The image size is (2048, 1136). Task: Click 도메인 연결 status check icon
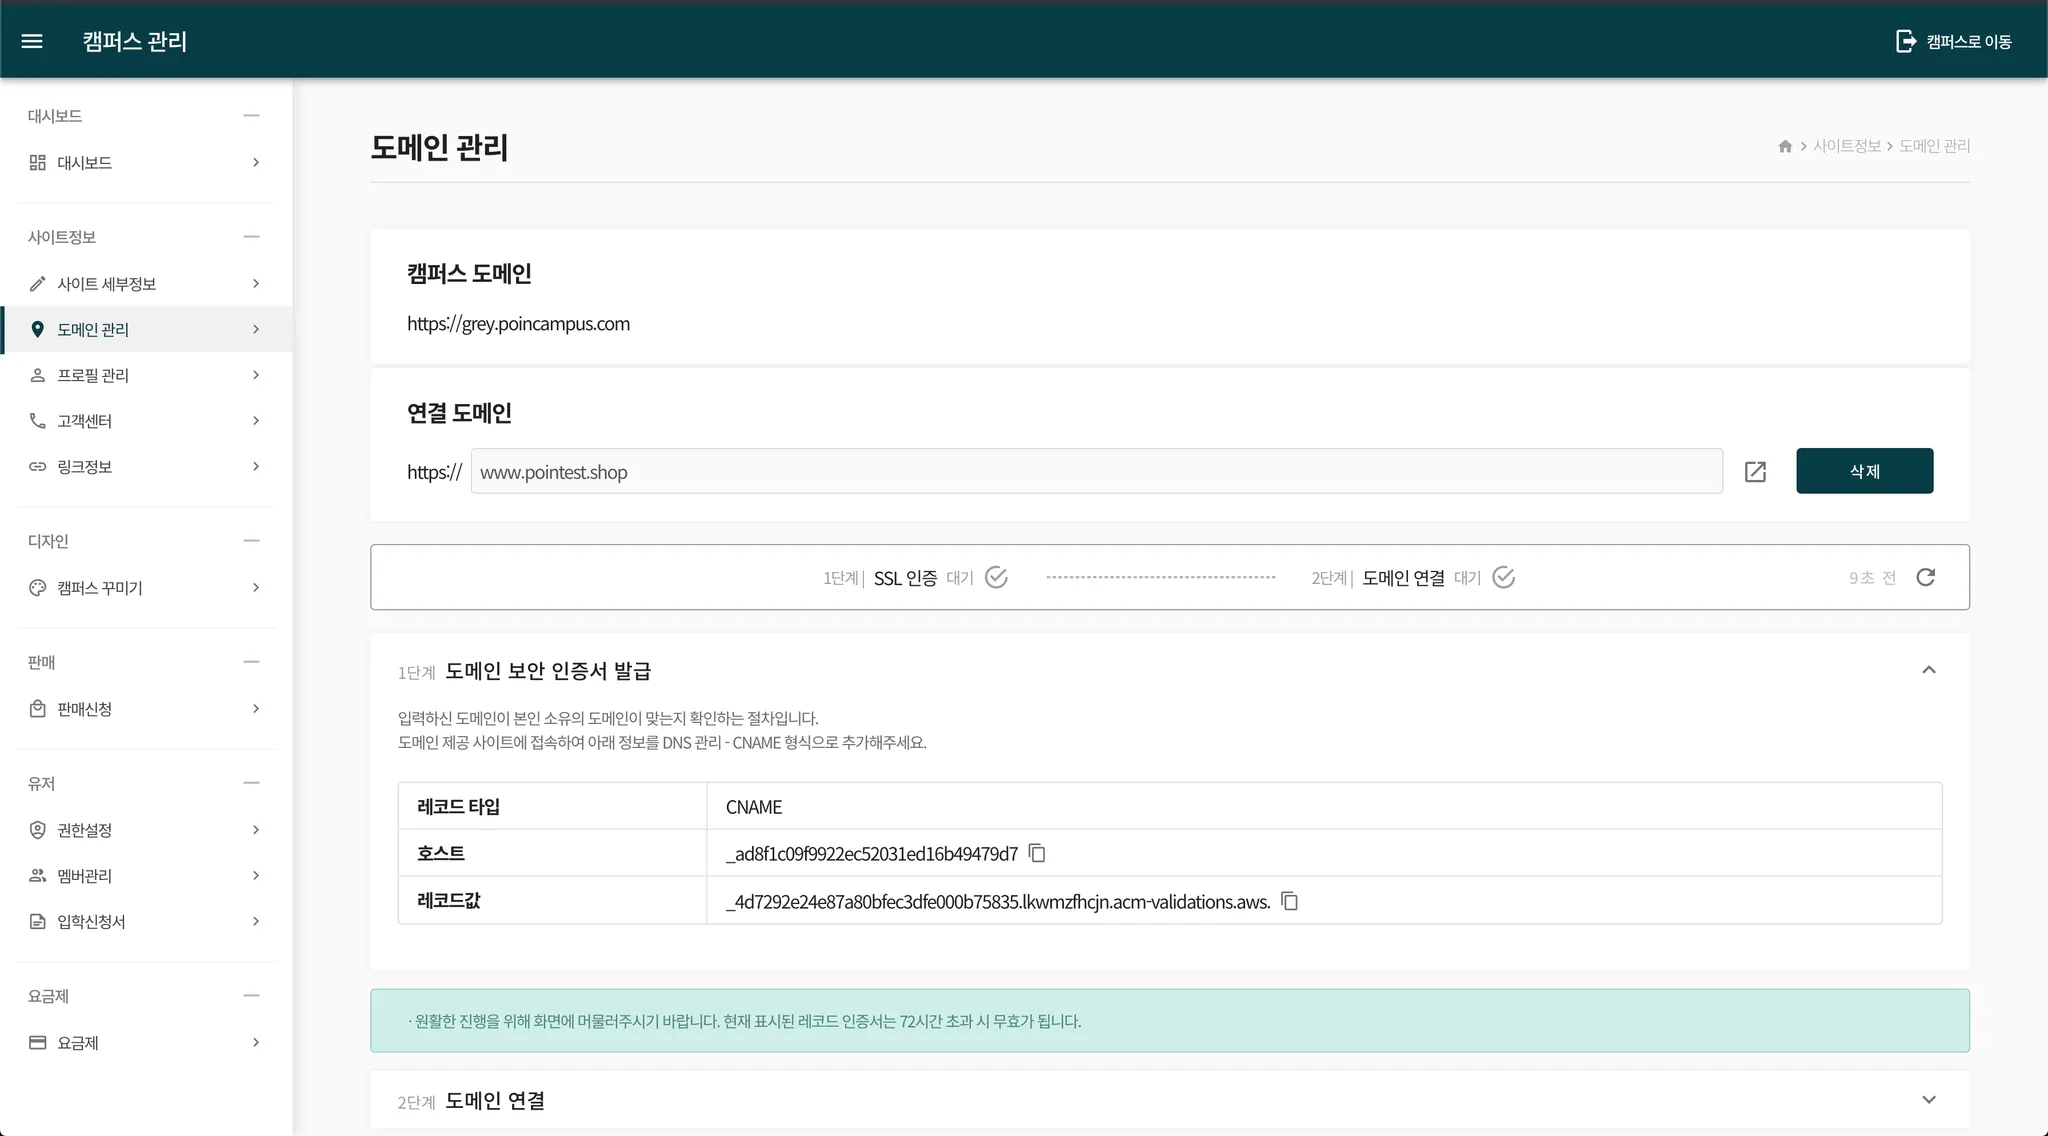point(1503,577)
